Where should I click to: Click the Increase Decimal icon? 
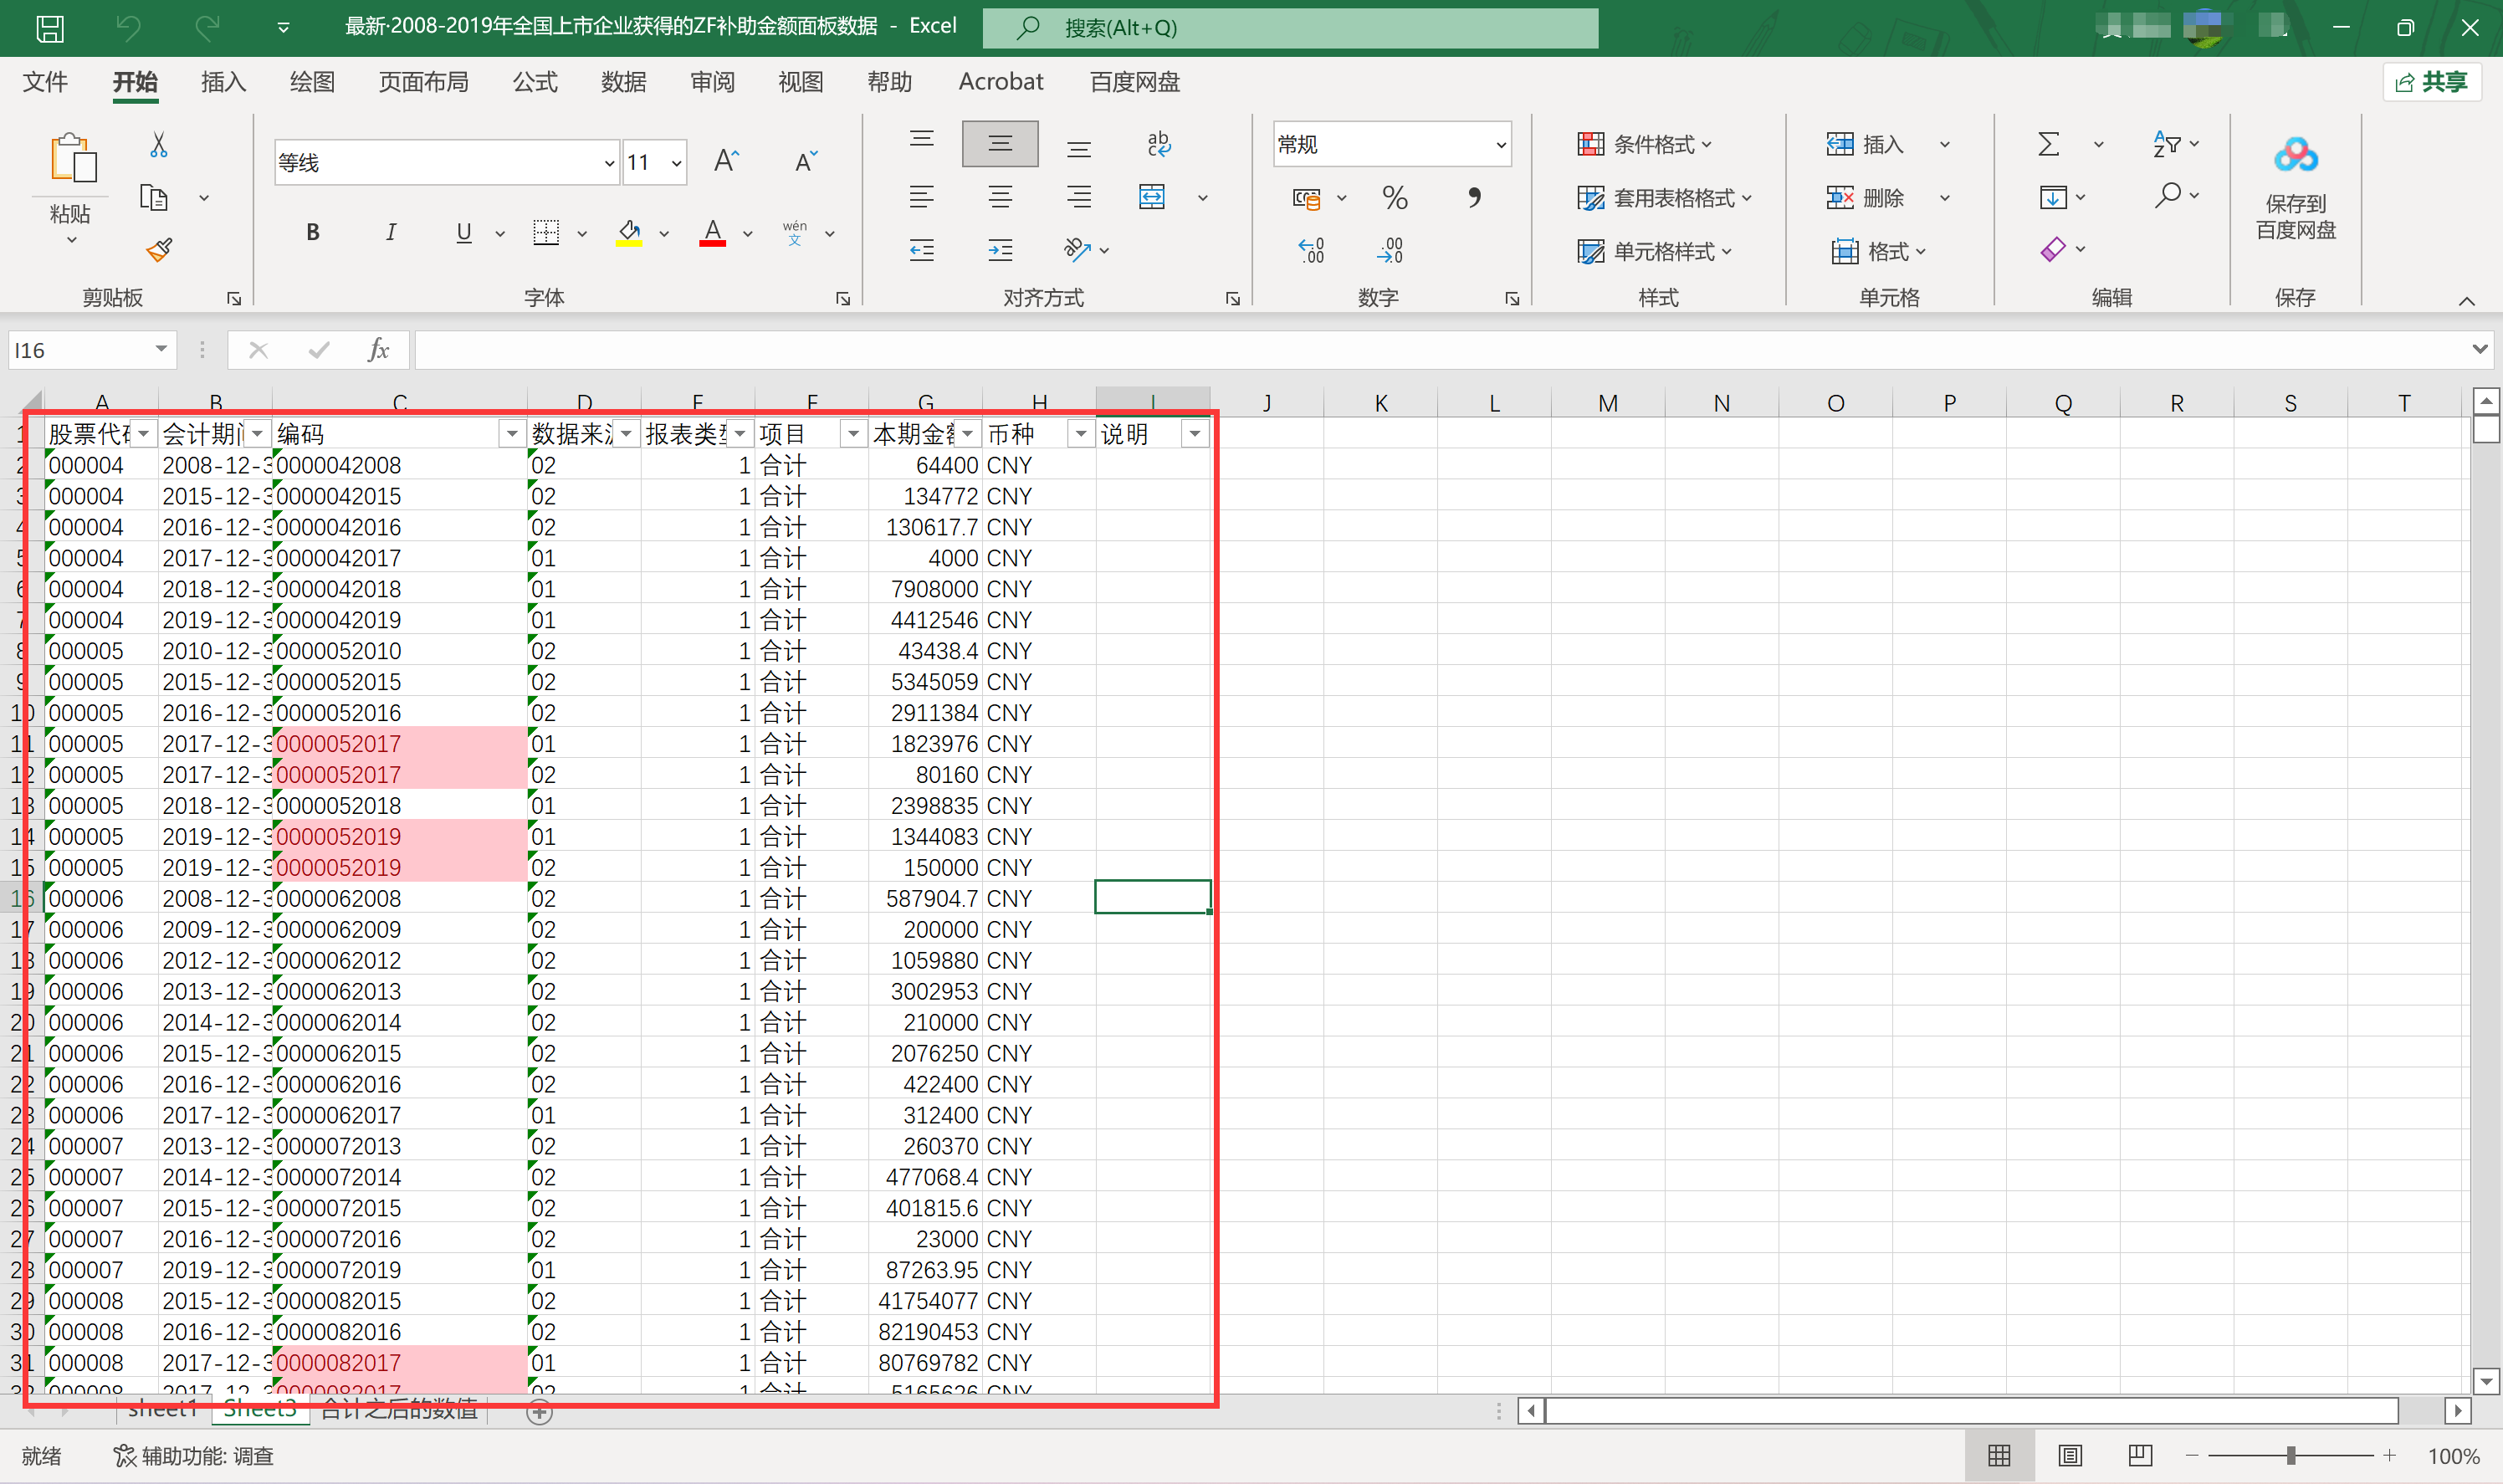(x=1311, y=250)
